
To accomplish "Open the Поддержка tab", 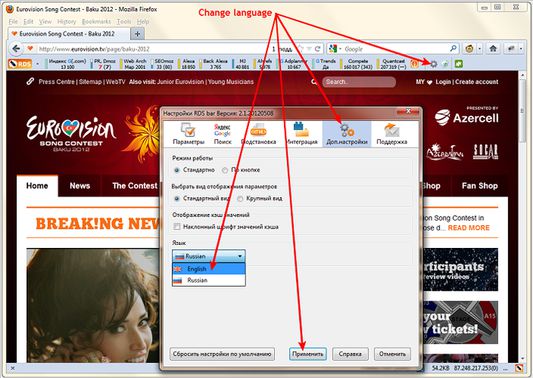I will [392, 134].
